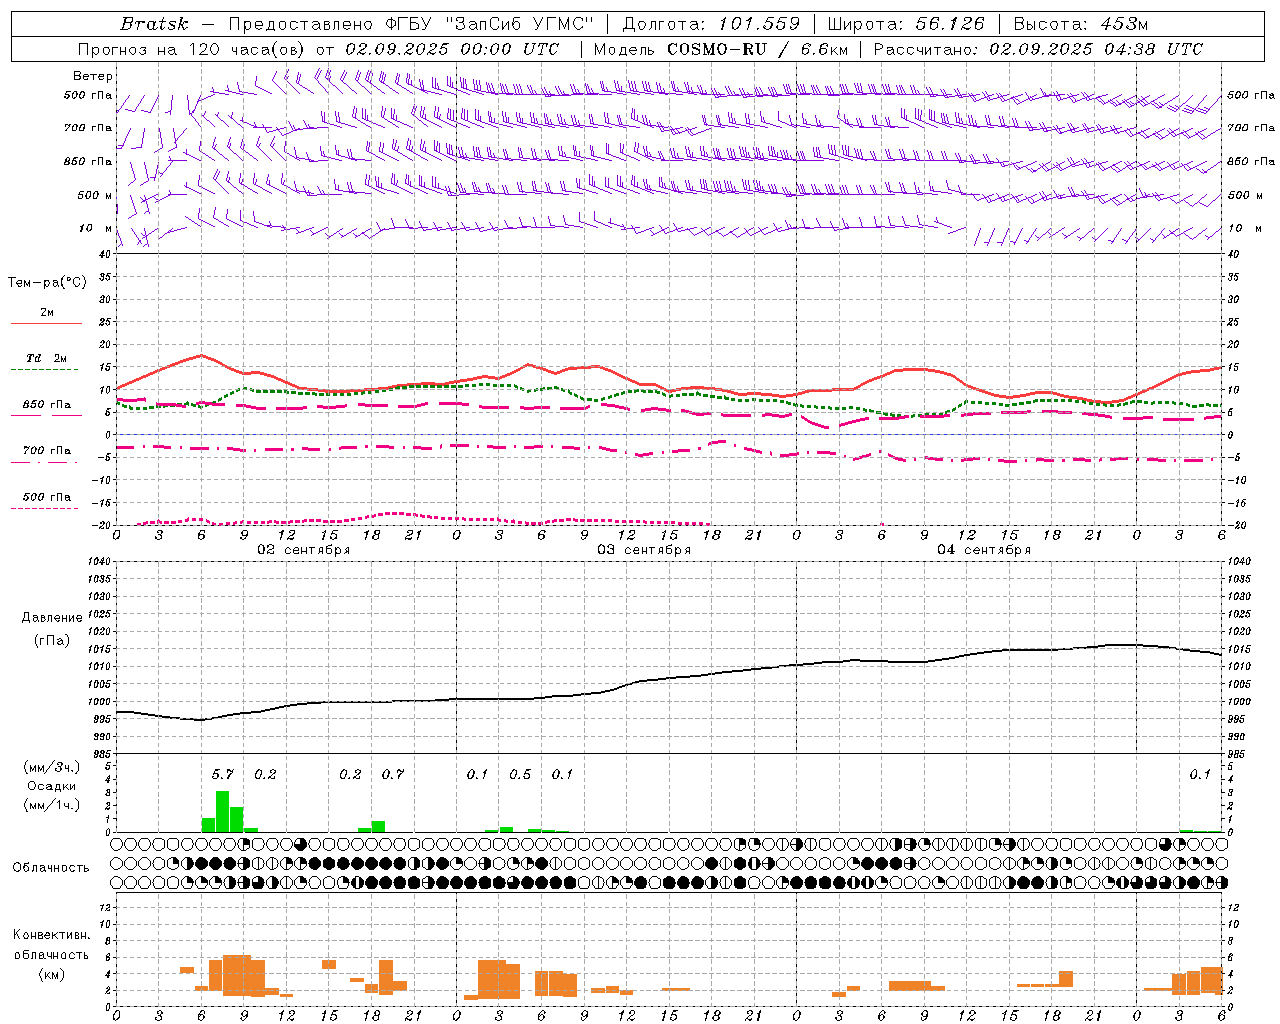Click the '850 гПа' temperature legend entry
This screenshot has height=1024, width=1280.
coord(47,405)
